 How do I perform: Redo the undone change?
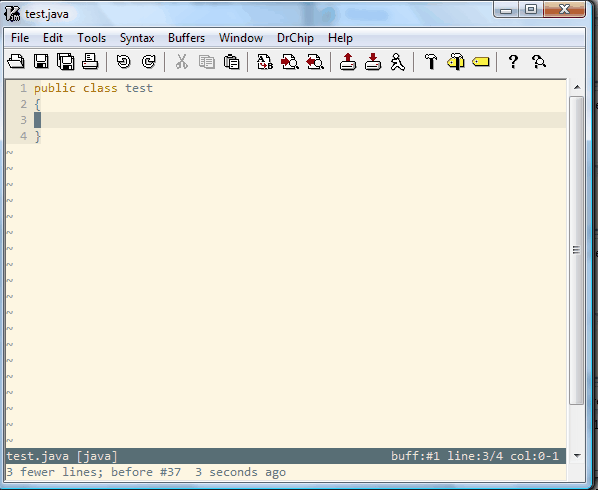pos(149,61)
